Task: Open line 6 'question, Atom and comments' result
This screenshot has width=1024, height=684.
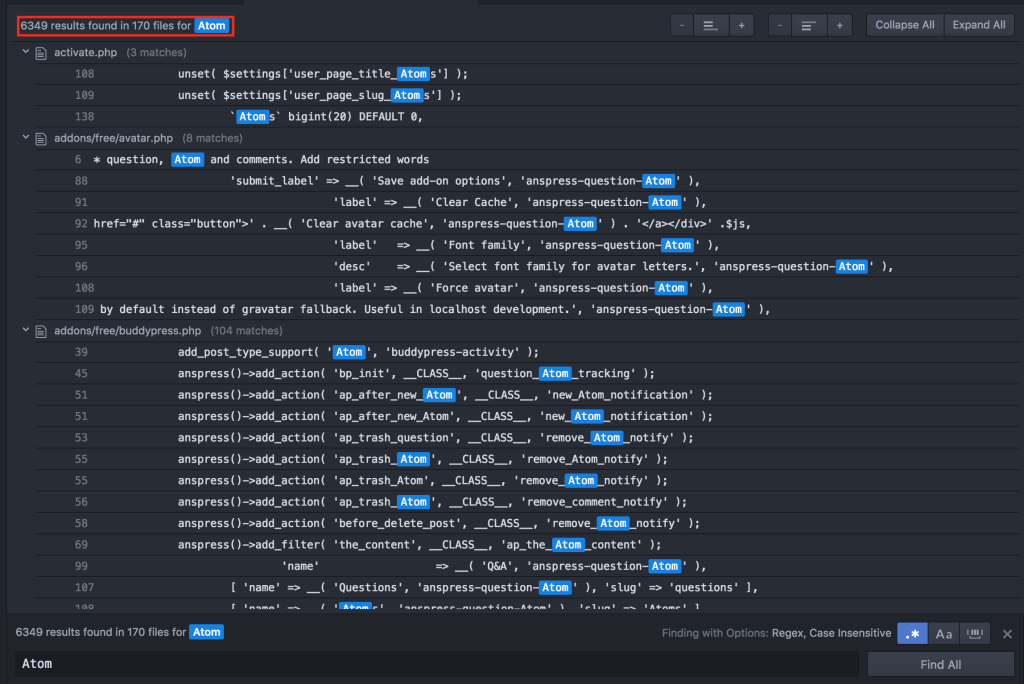Action: point(527,159)
